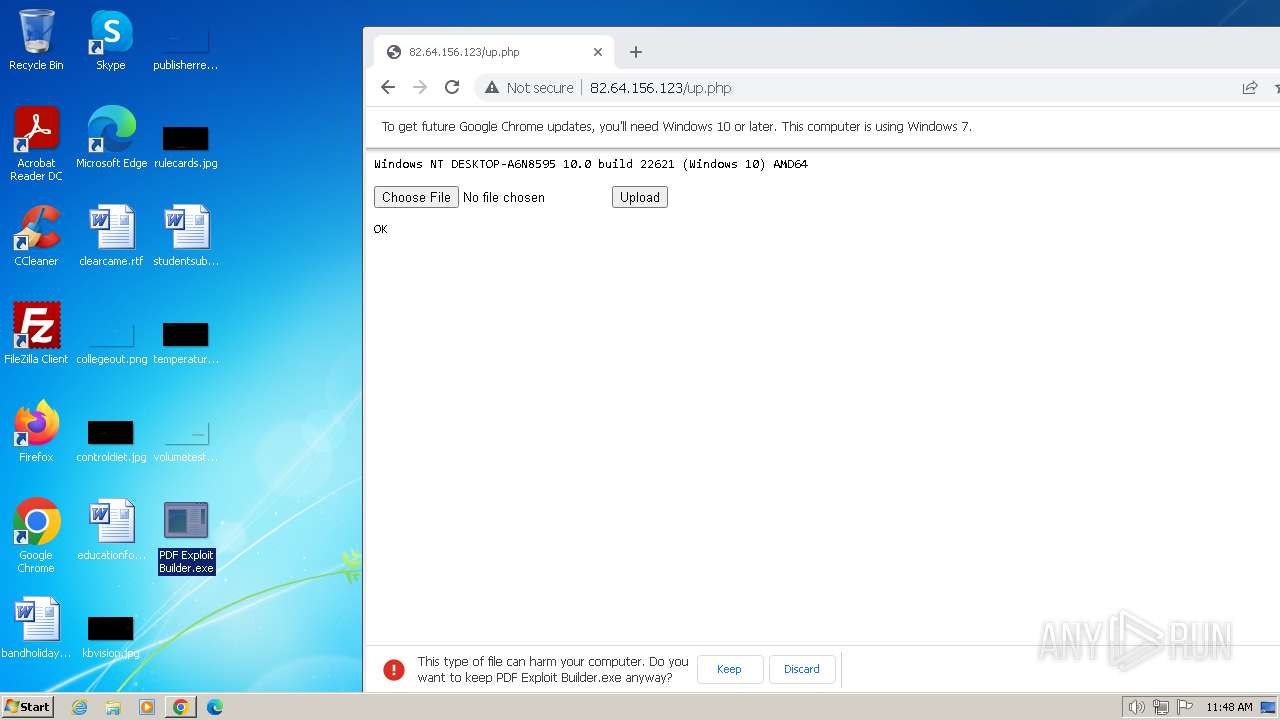Reload the current page
This screenshot has width=1280, height=720.
coord(452,88)
